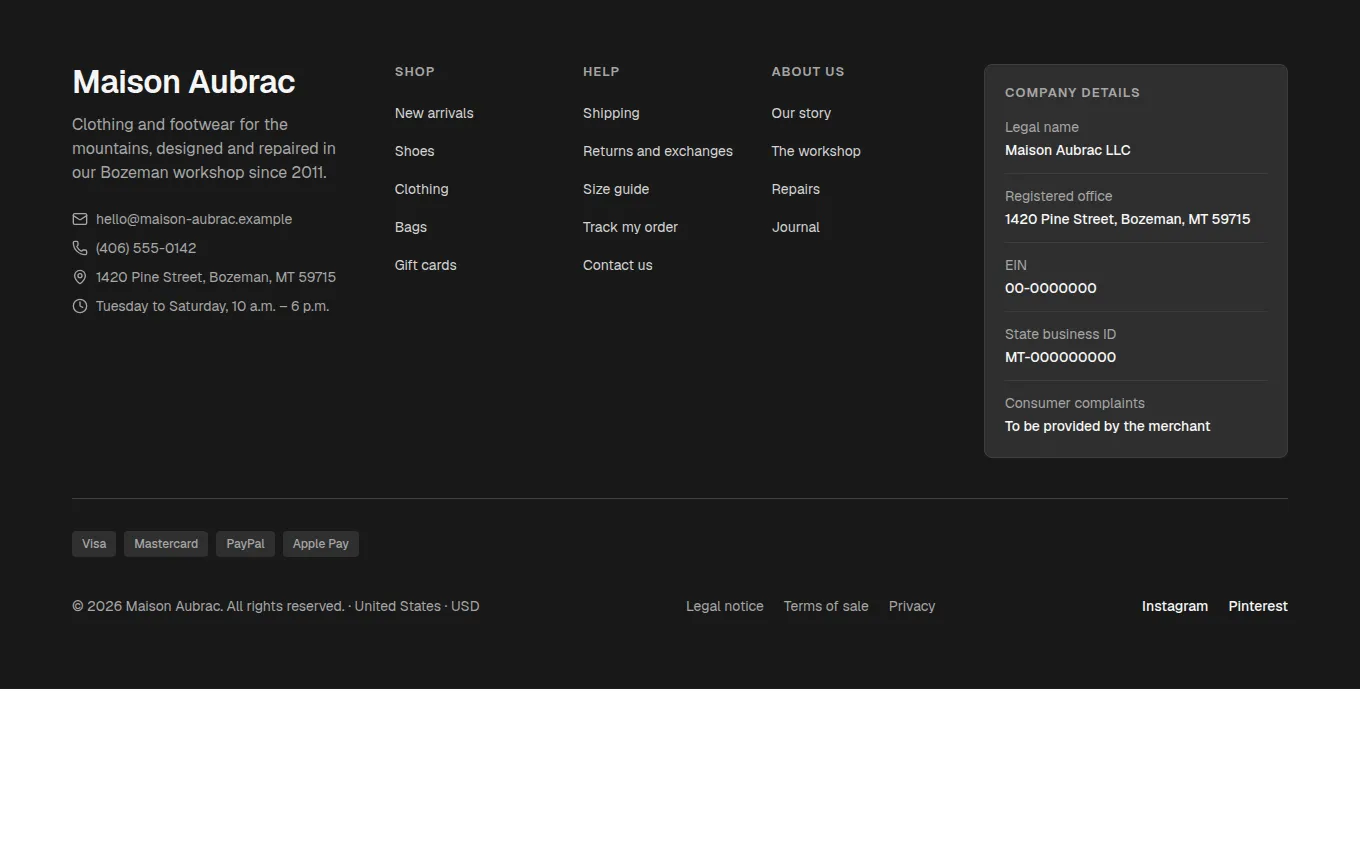
Task: Open the Terms of sale link
Action: pyautogui.click(x=826, y=606)
